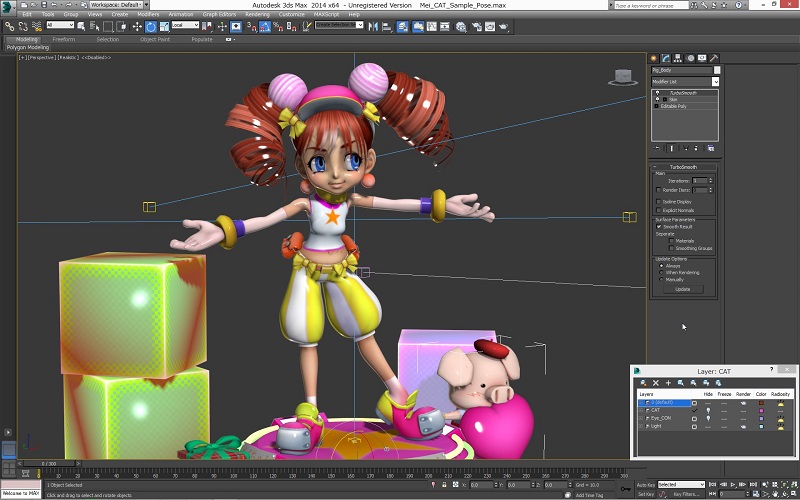Select the Select and Link tool
800x500 pixels.
click(10, 26)
